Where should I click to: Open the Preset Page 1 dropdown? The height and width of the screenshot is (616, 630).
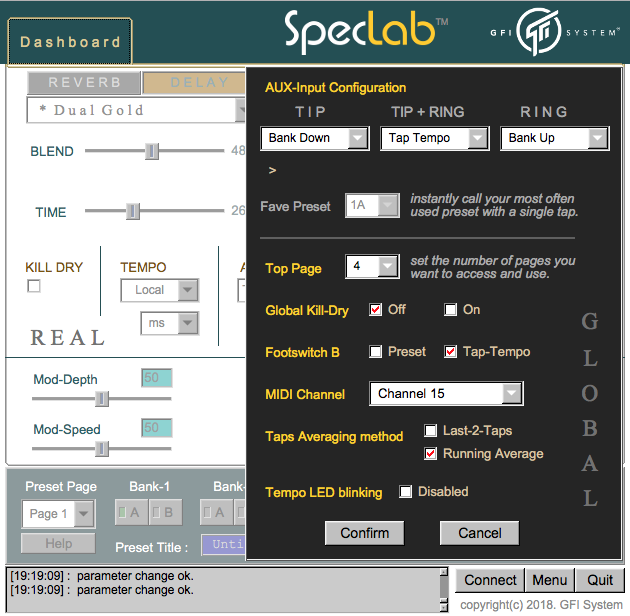(58, 514)
